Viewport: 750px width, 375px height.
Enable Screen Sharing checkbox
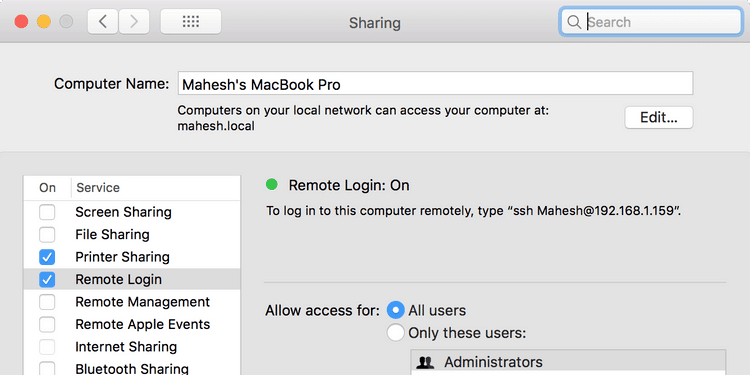point(47,212)
